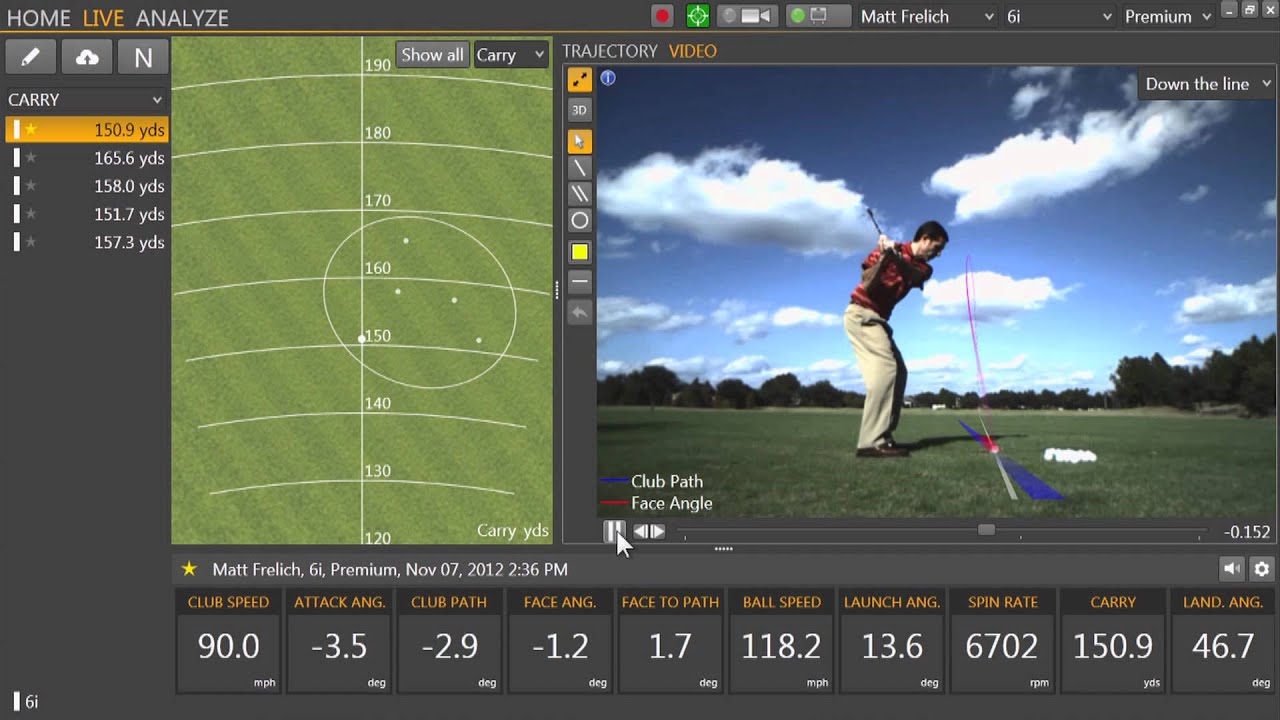The width and height of the screenshot is (1280, 720).
Task: Open the Down the line camera dropdown
Action: [1207, 84]
